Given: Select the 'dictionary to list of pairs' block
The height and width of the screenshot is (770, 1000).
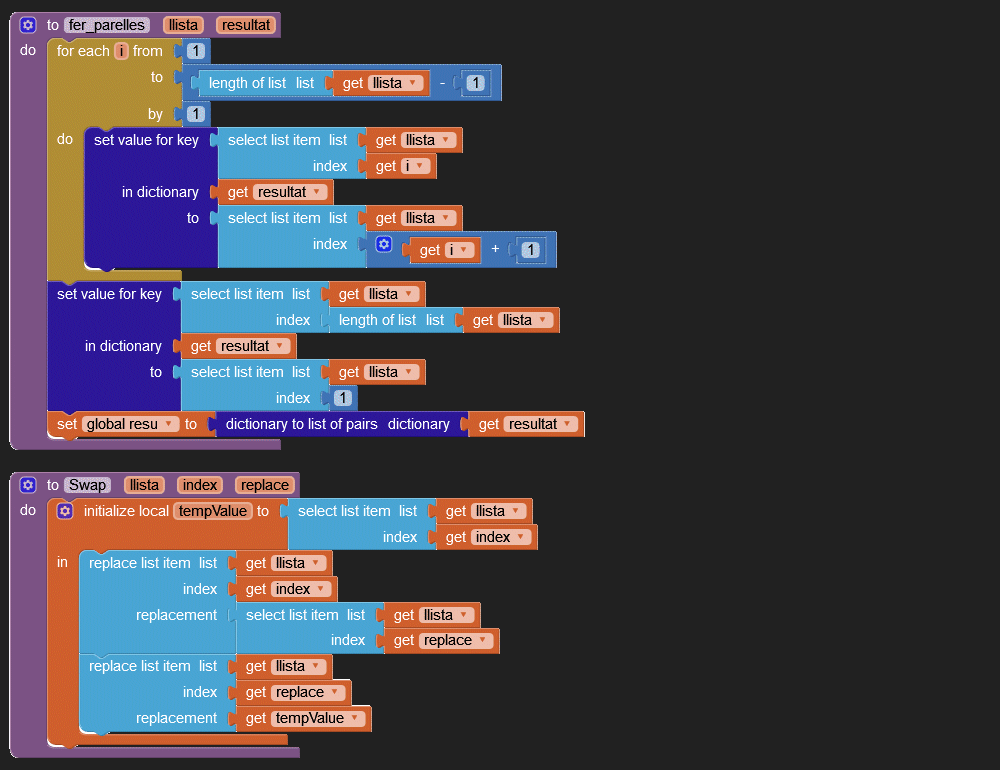Looking at the screenshot, I should point(300,425).
